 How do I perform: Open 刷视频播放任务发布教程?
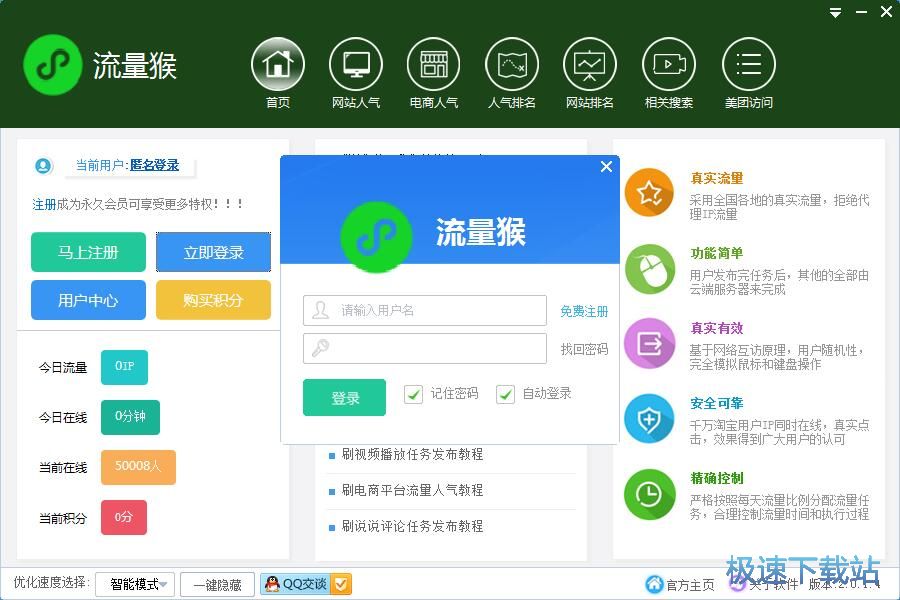tap(412, 454)
